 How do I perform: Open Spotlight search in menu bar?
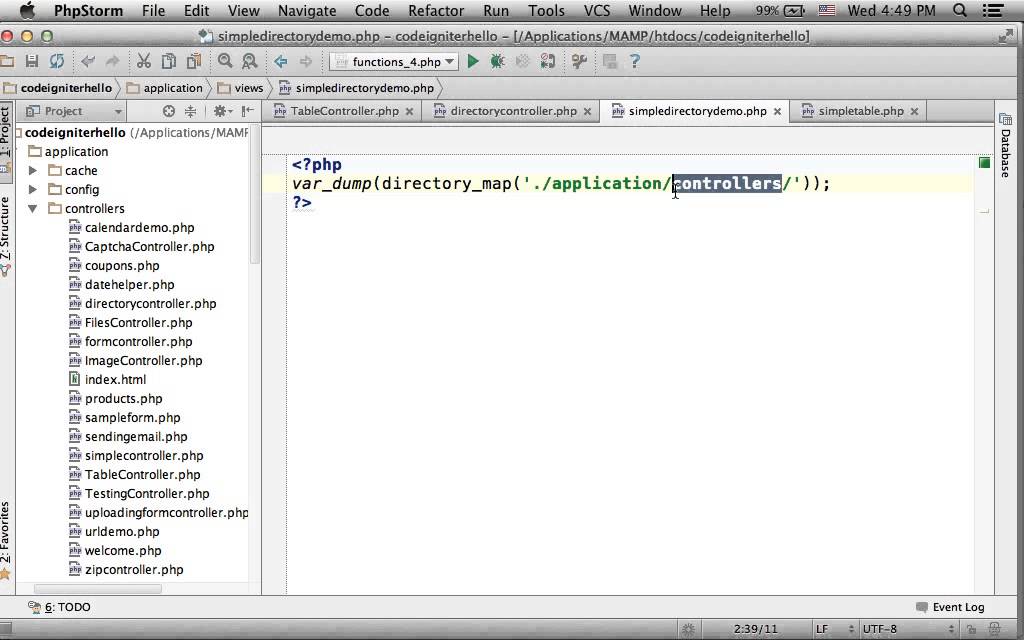959,10
